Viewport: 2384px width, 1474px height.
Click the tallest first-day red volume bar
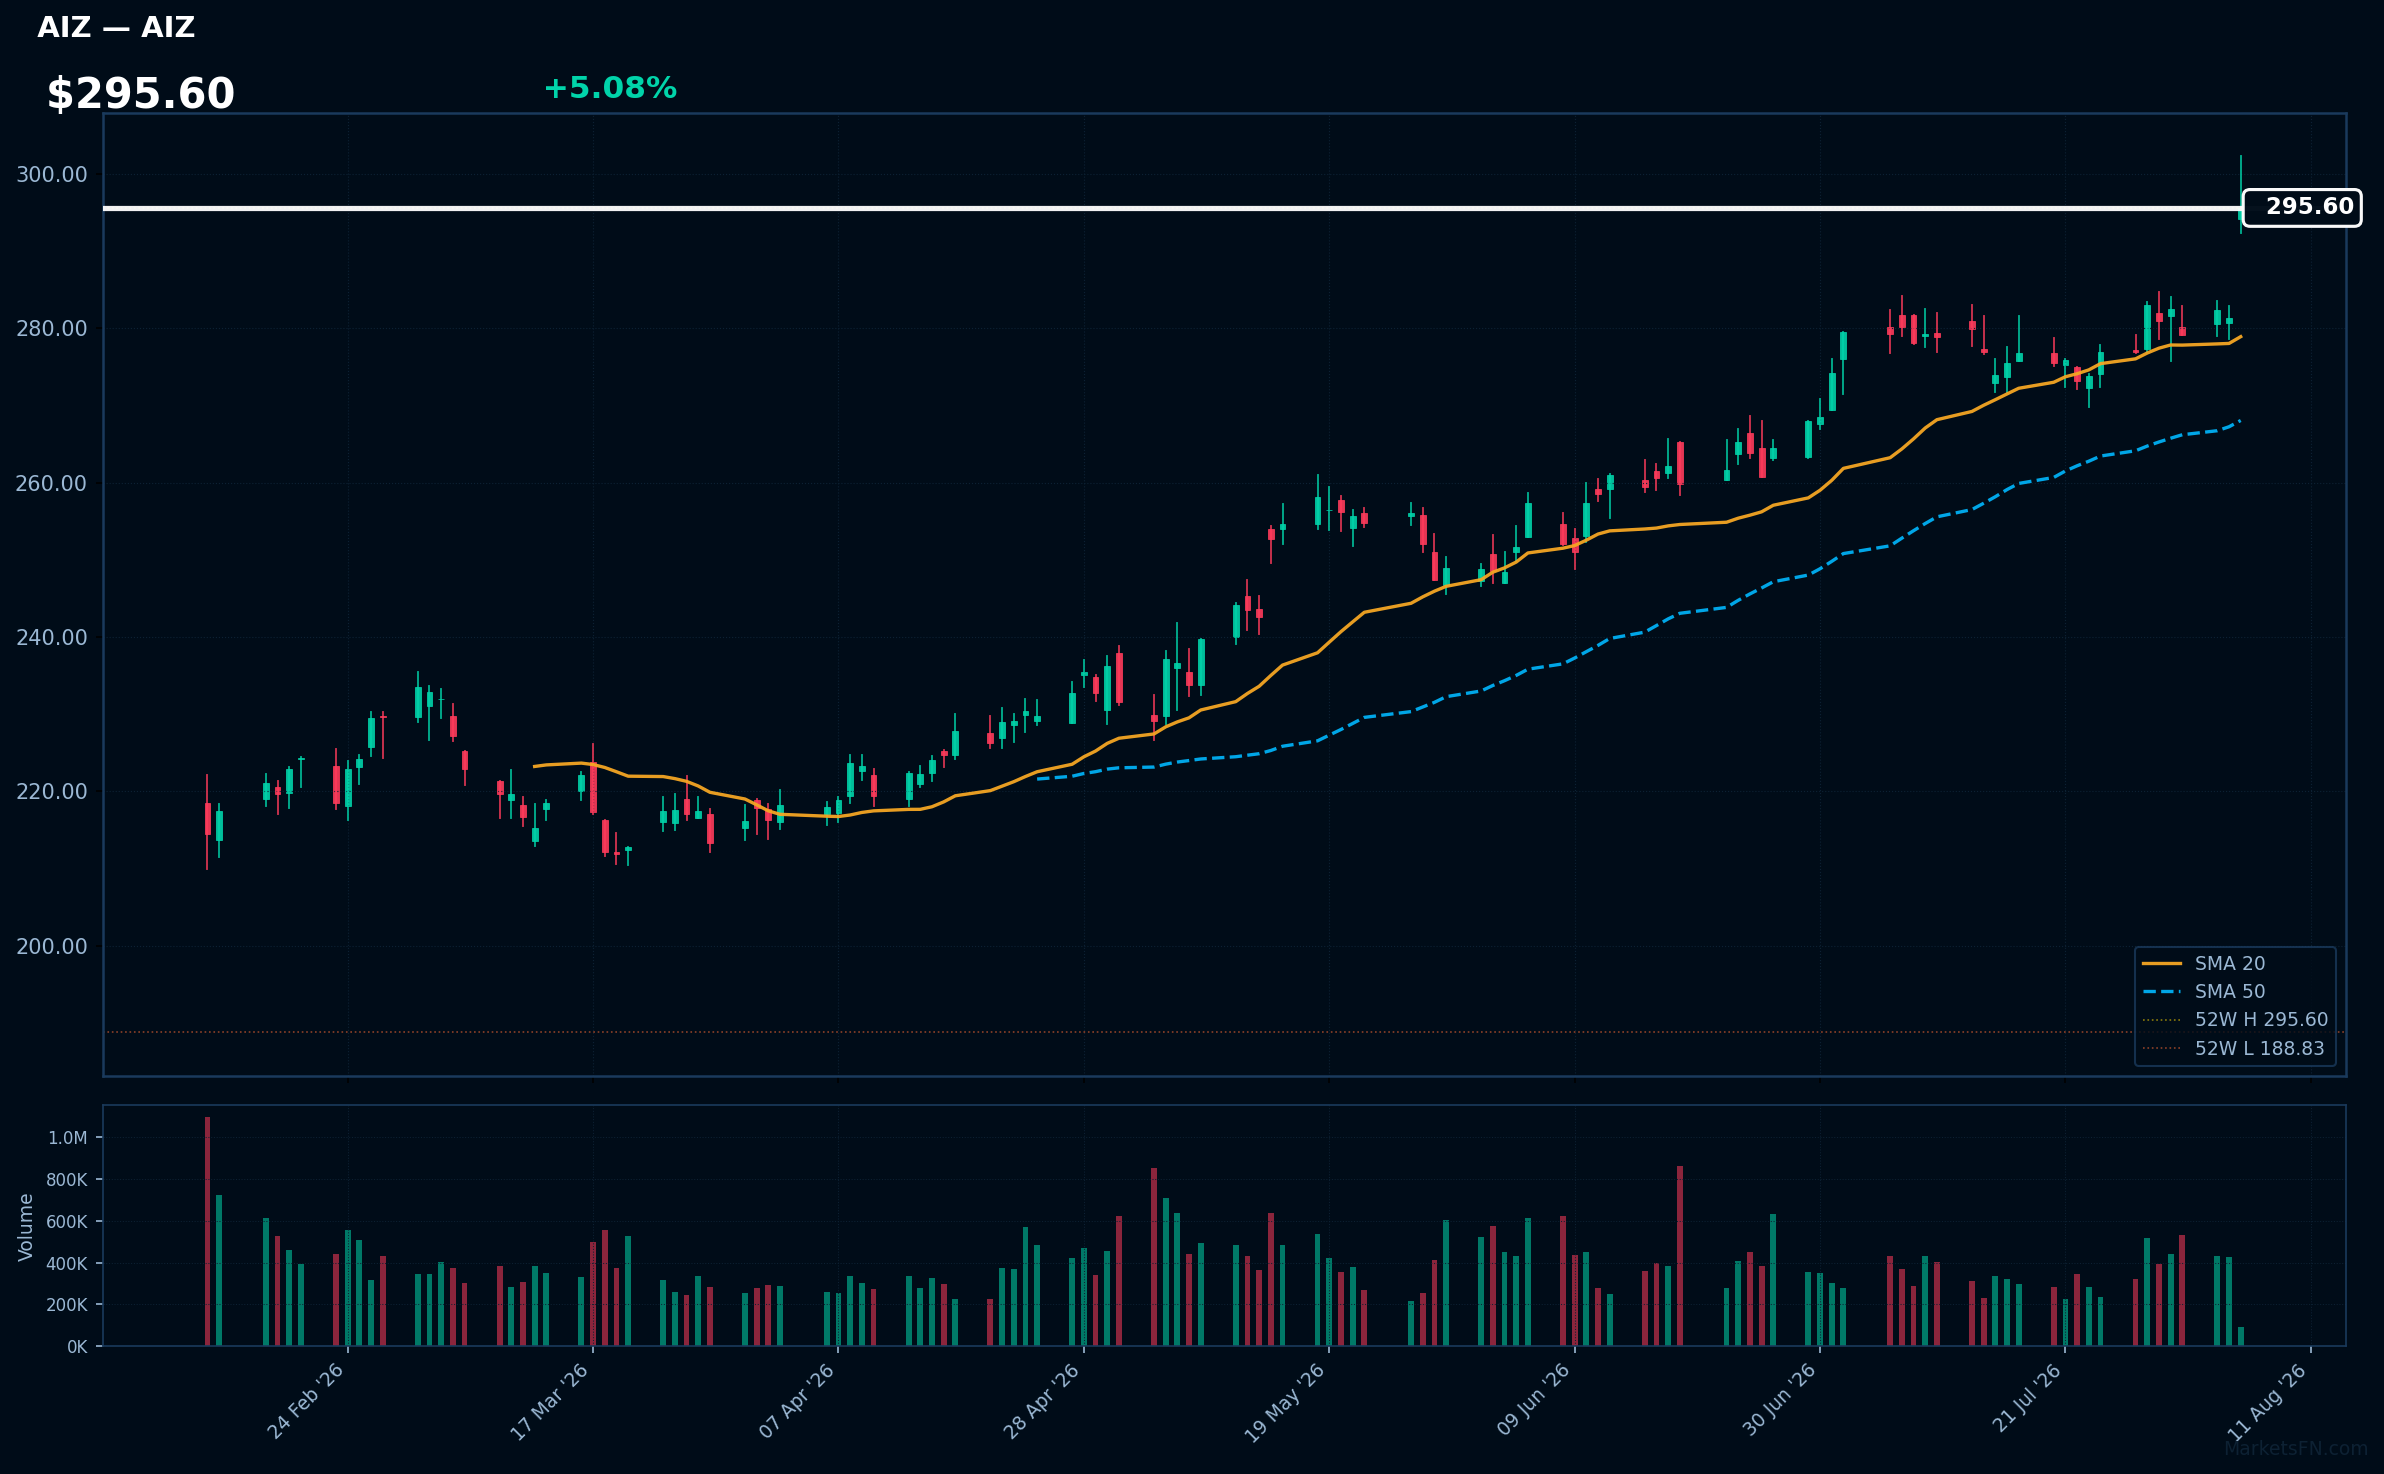[207, 1232]
